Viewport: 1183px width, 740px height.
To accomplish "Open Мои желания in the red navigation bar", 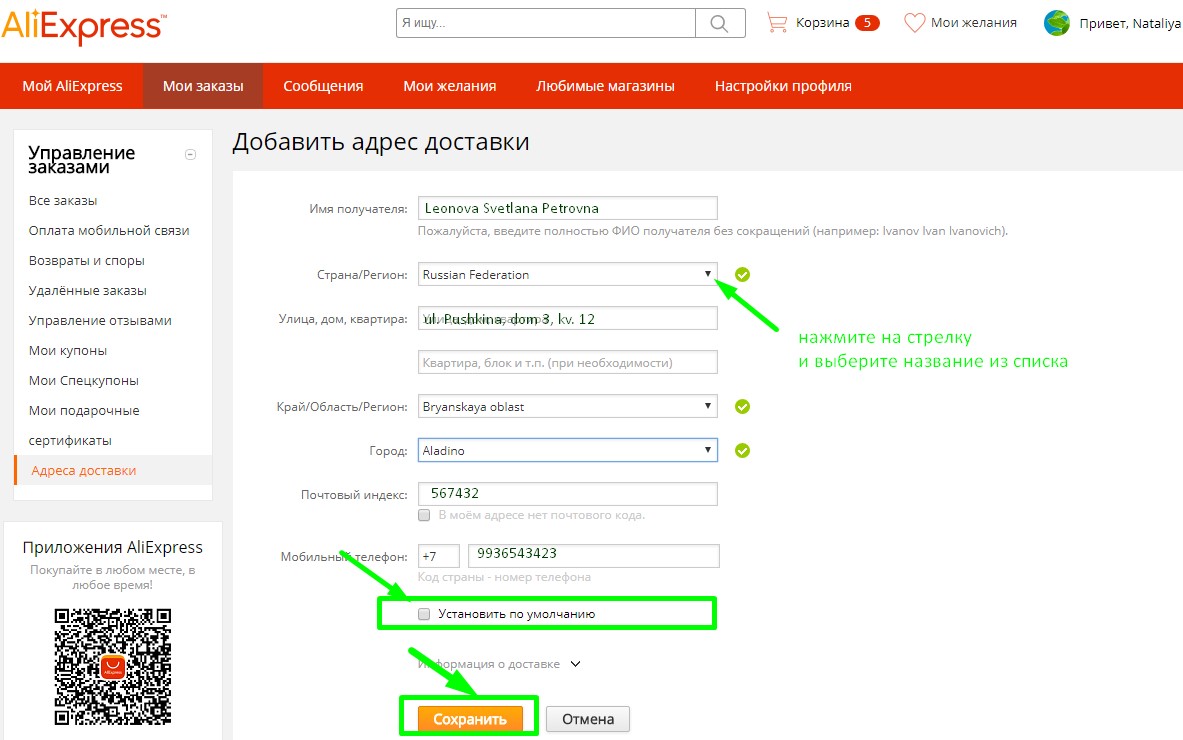I will pos(450,86).
